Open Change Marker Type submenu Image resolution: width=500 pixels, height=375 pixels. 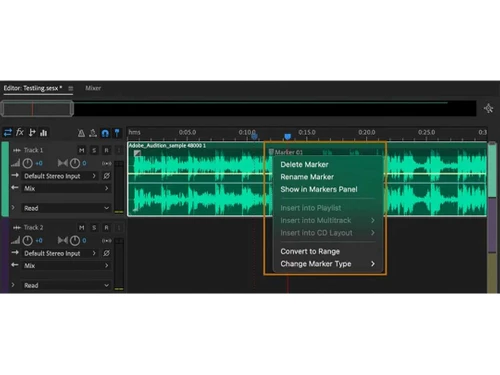(327, 264)
